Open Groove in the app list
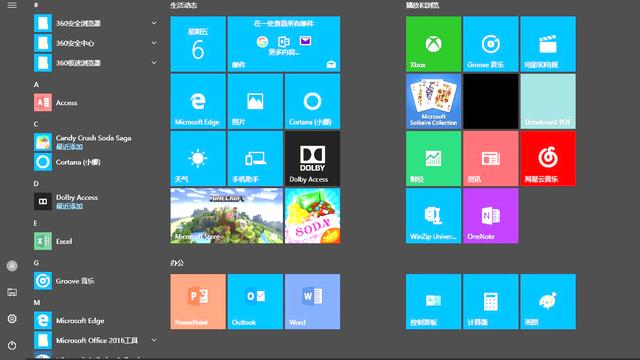 pyautogui.click(x=96, y=281)
